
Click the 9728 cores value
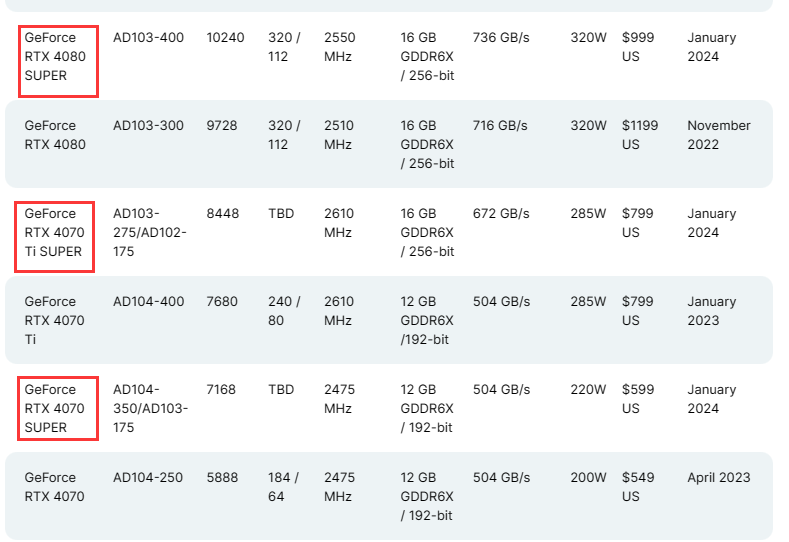[x=222, y=126]
